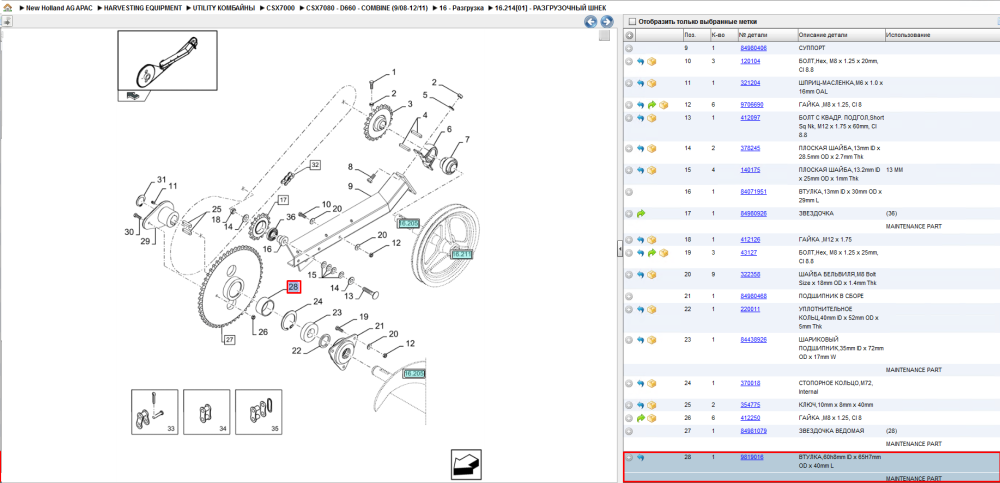The image size is (1000, 483).
Task: Open New Holland AG APAC breadcrumb
Action: [59, 8]
